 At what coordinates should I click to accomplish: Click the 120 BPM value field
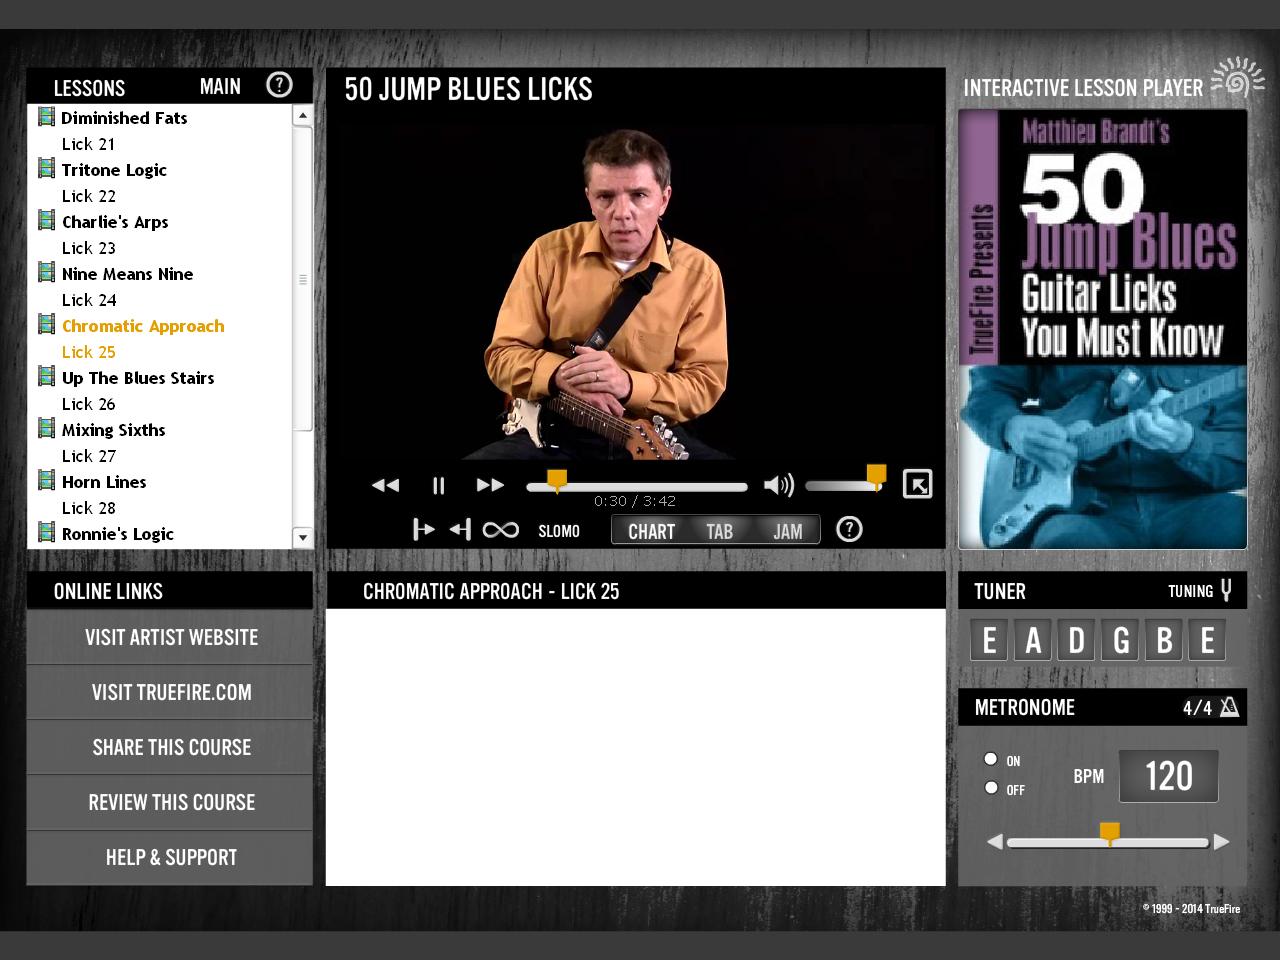pyautogui.click(x=1168, y=776)
